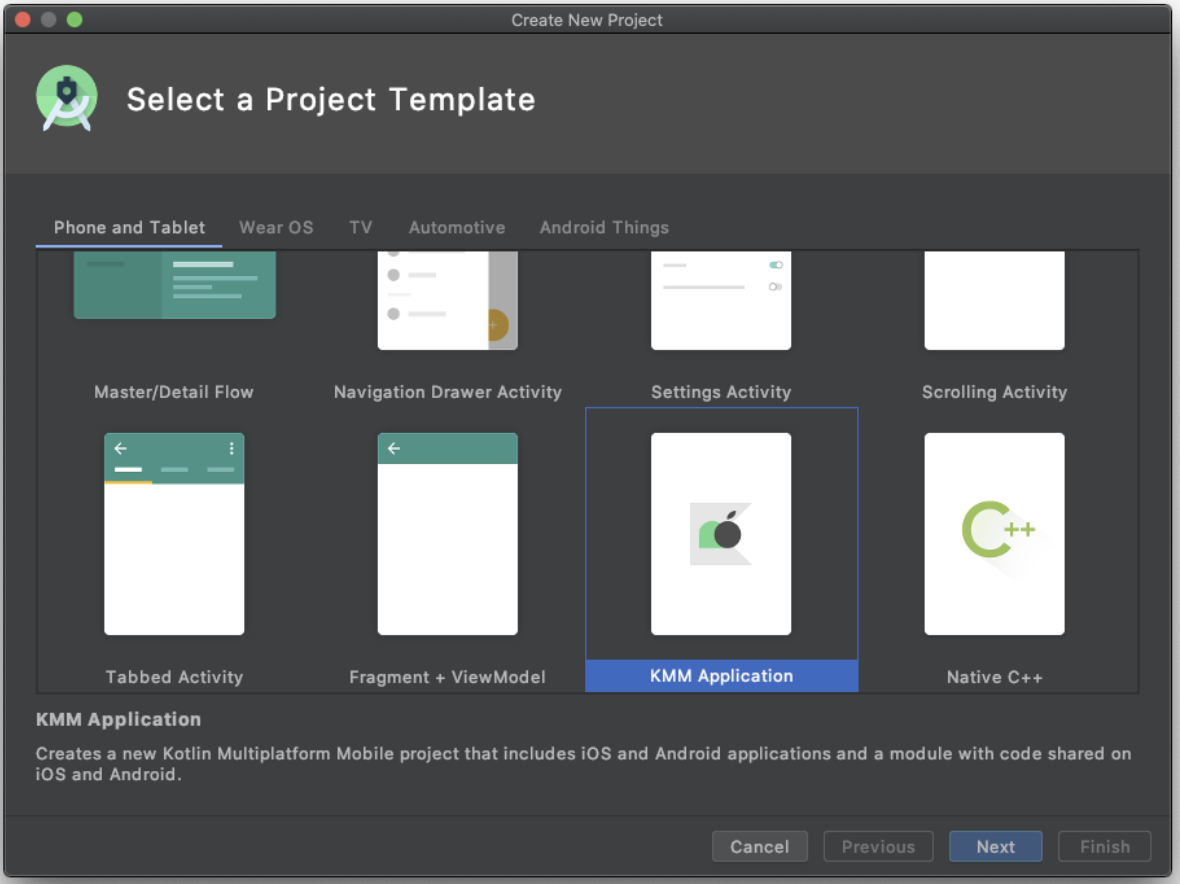Click the 'Native C++' label
Viewport: 1180px width, 884px height.
pyautogui.click(x=995, y=677)
